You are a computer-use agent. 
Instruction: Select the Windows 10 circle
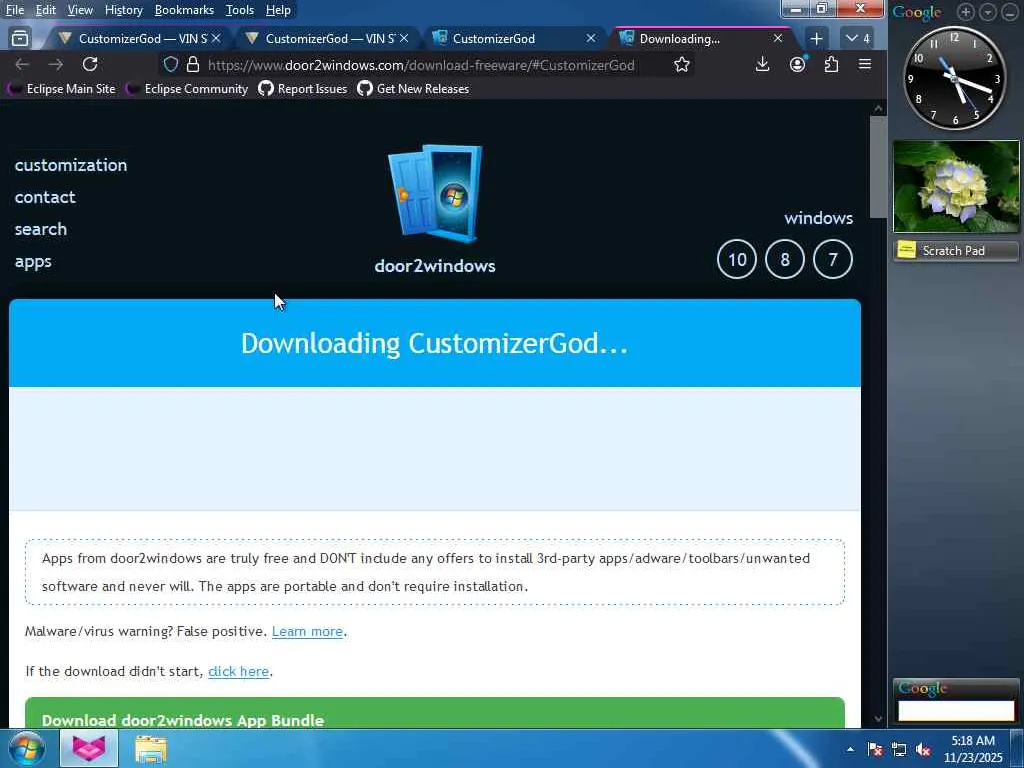tap(737, 259)
